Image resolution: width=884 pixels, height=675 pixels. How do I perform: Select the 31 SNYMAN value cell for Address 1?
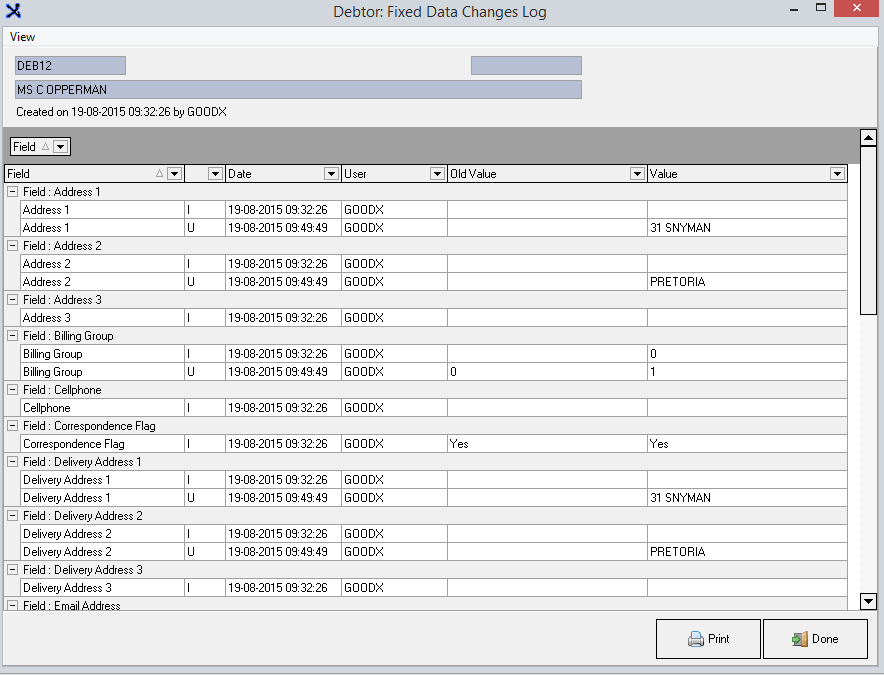pos(746,228)
